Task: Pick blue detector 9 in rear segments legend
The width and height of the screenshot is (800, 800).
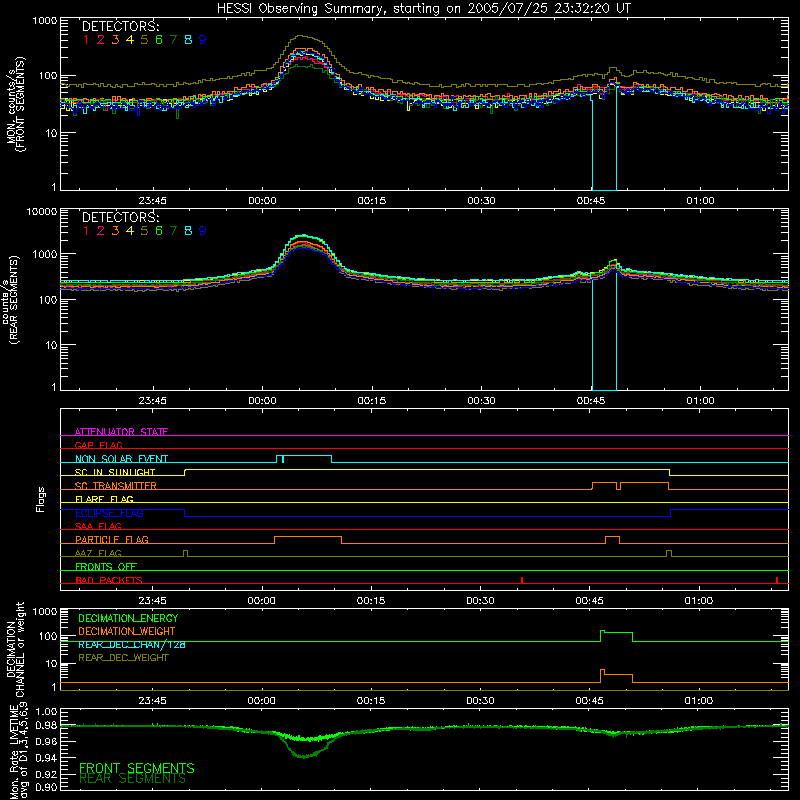Action: coord(203,231)
